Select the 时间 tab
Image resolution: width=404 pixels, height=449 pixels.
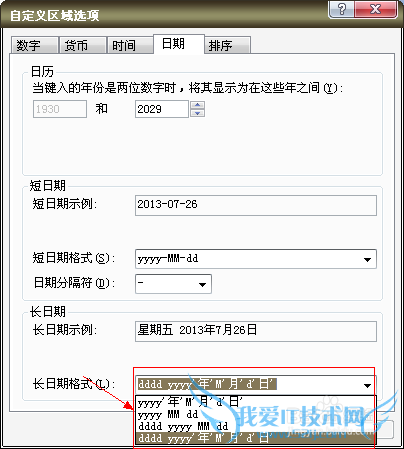[x=130, y=45]
